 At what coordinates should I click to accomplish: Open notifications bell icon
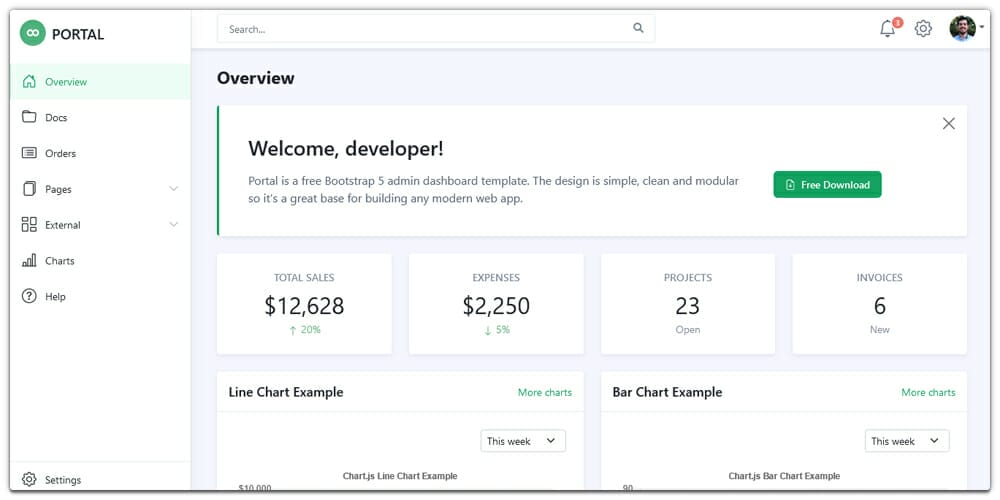pyautogui.click(x=887, y=29)
